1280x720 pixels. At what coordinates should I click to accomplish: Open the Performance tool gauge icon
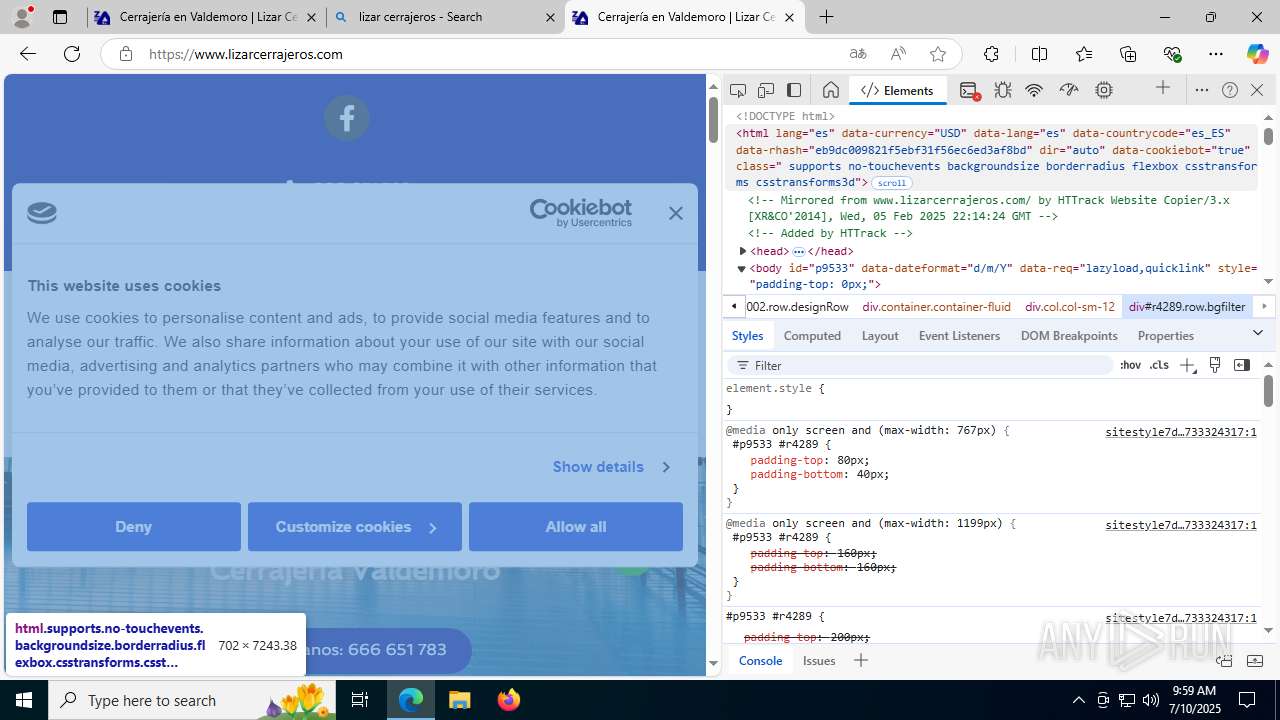pos(1069,90)
